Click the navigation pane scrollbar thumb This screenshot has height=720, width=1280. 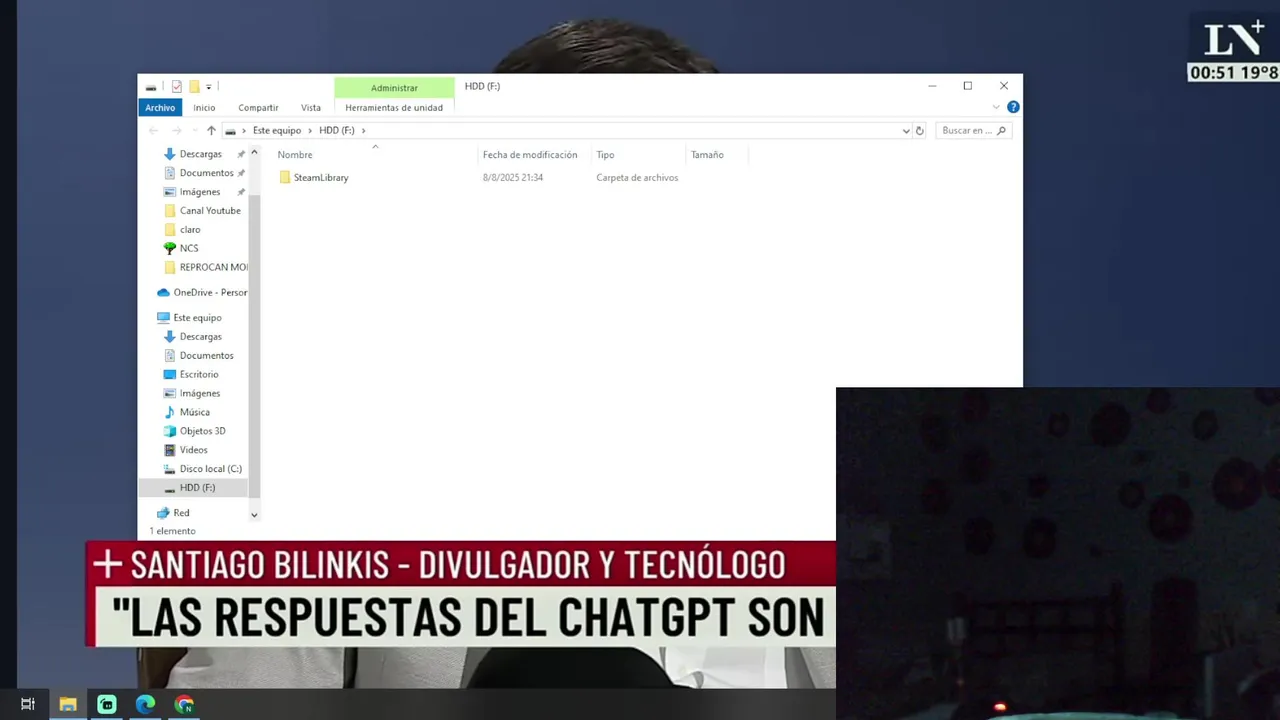[x=254, y=345]
